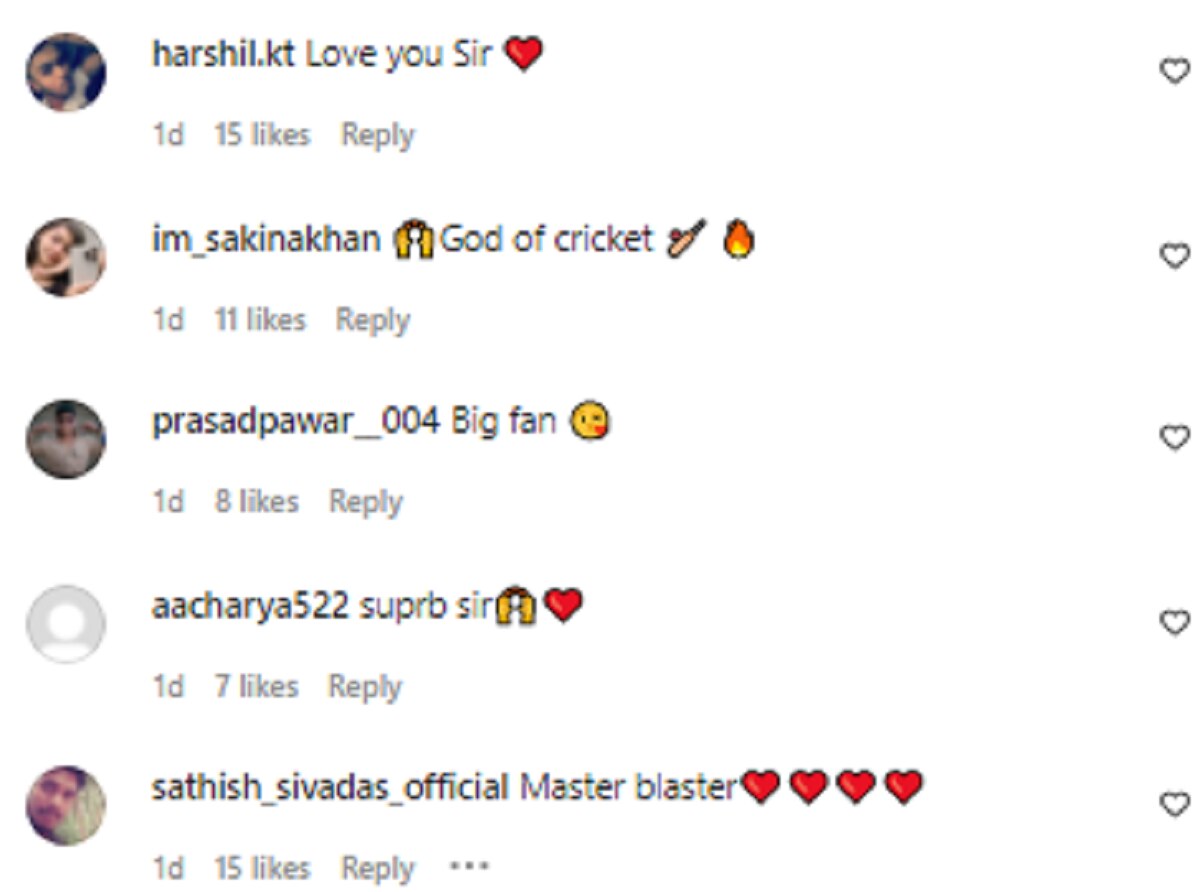1200x892 pixels.
Task: Open username link sathish_sivadas_official
Action: click(330, 789)
